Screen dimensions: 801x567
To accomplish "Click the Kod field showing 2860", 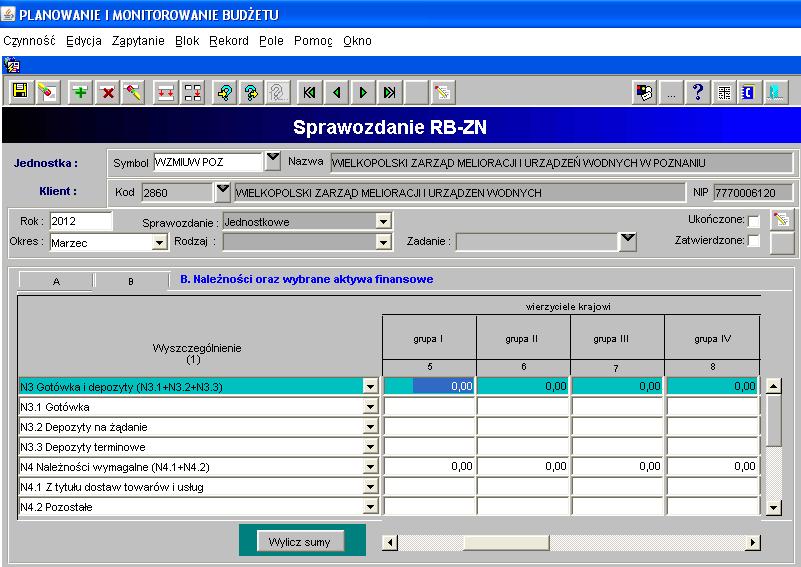I will point(176,193).
